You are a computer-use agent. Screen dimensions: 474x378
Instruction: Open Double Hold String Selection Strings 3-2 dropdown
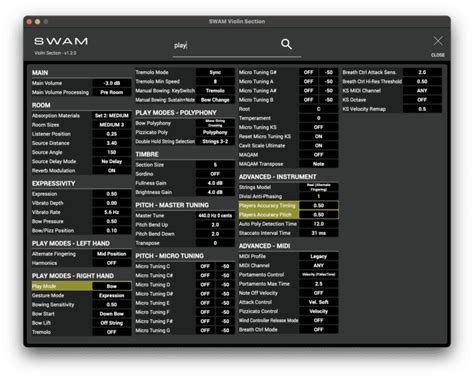click(x=215, y=141)
